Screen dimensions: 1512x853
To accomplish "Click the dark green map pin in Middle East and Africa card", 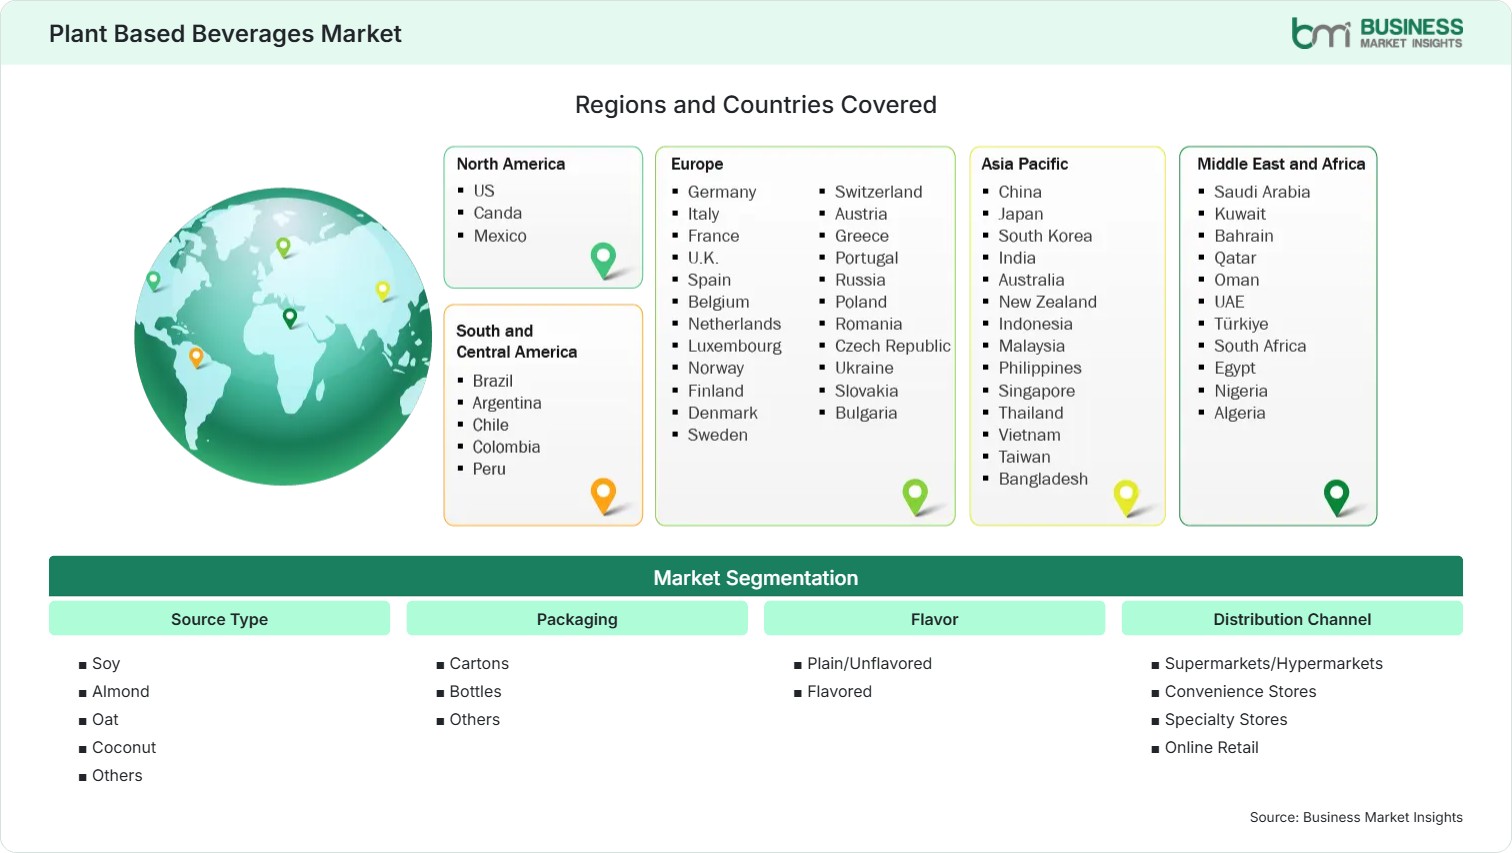I will pos(1337,497).
